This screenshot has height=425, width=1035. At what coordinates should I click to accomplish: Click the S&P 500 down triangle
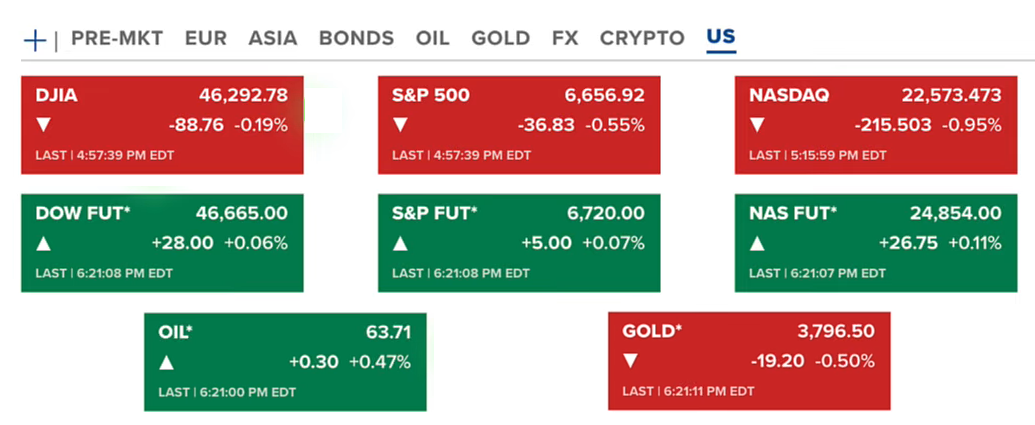coord(400,126)
